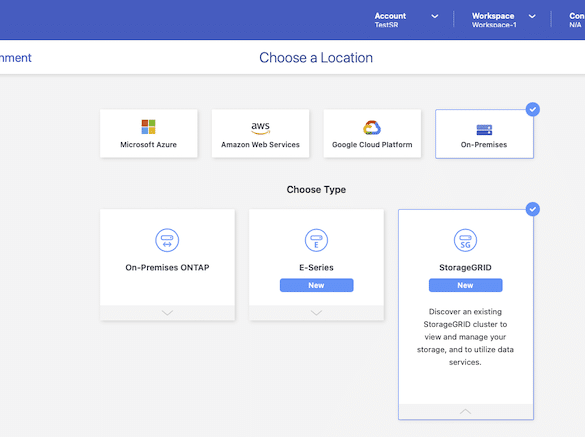585x437 pixels.
Task: Select the On-Premises ONTAP type label
Action: pyautogui.click(x=167, y=268)
